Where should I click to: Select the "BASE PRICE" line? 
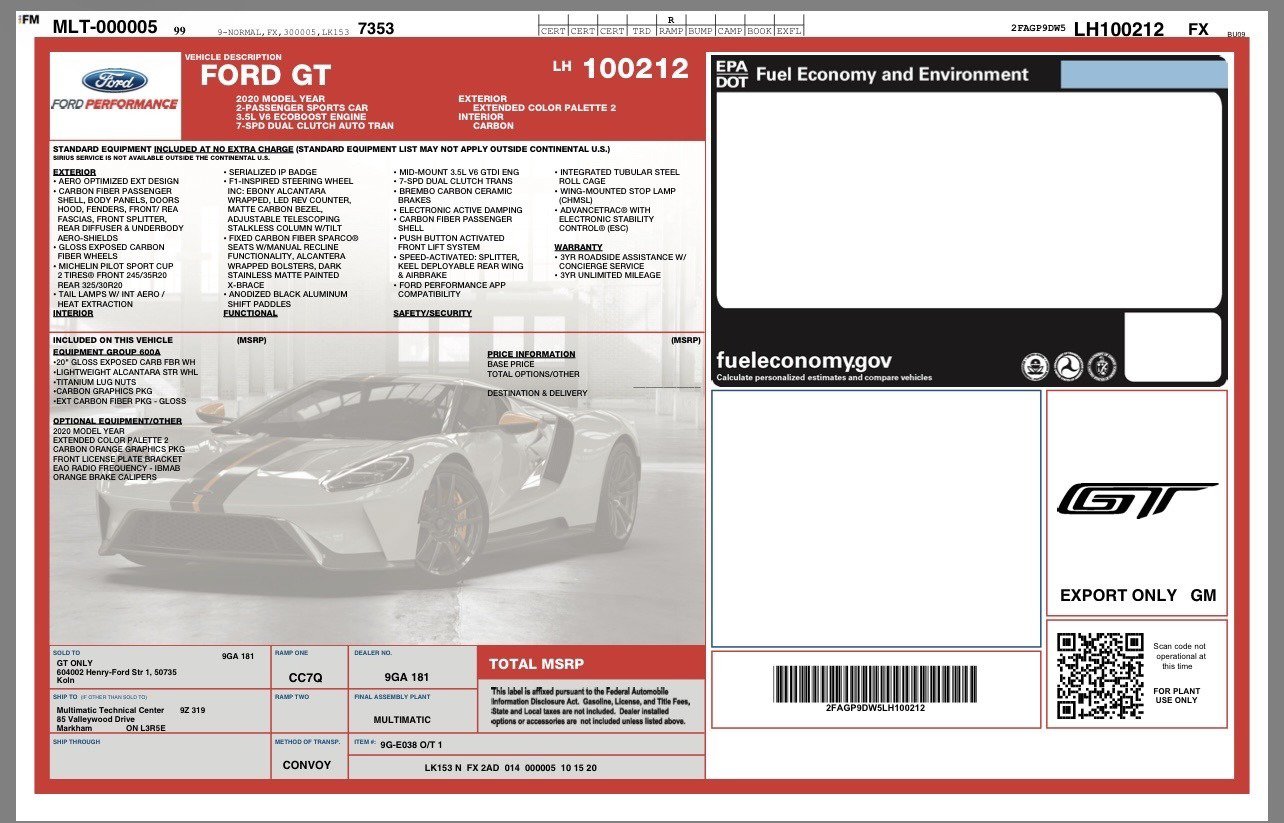click(511, 364)
